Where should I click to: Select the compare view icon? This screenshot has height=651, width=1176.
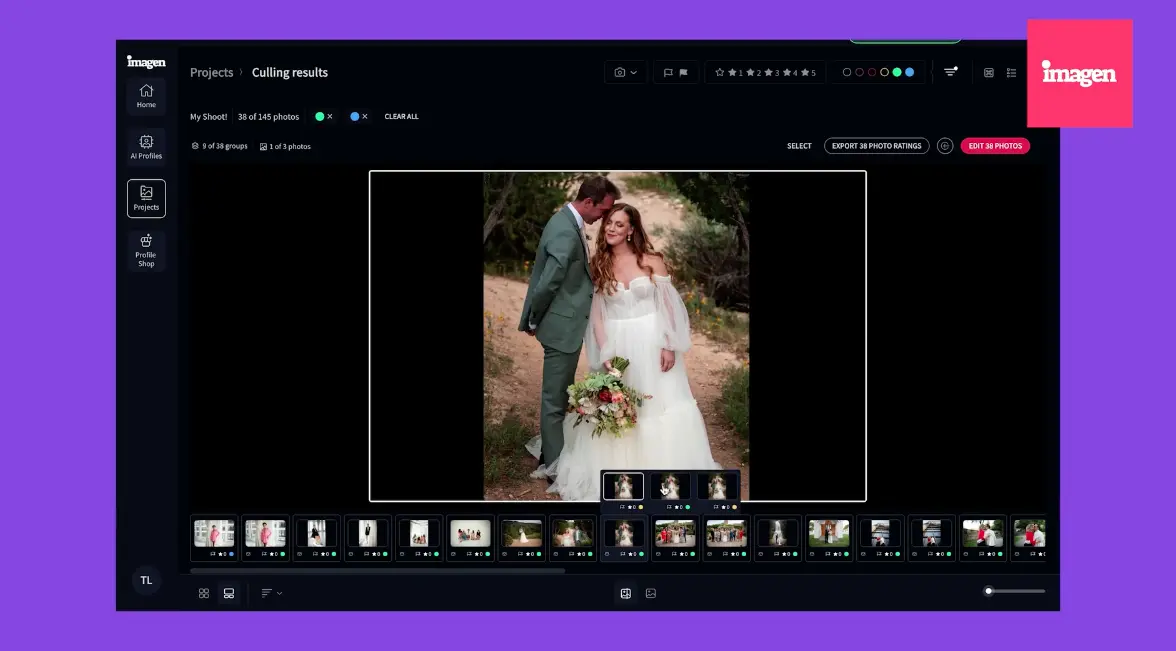point(626,593)
